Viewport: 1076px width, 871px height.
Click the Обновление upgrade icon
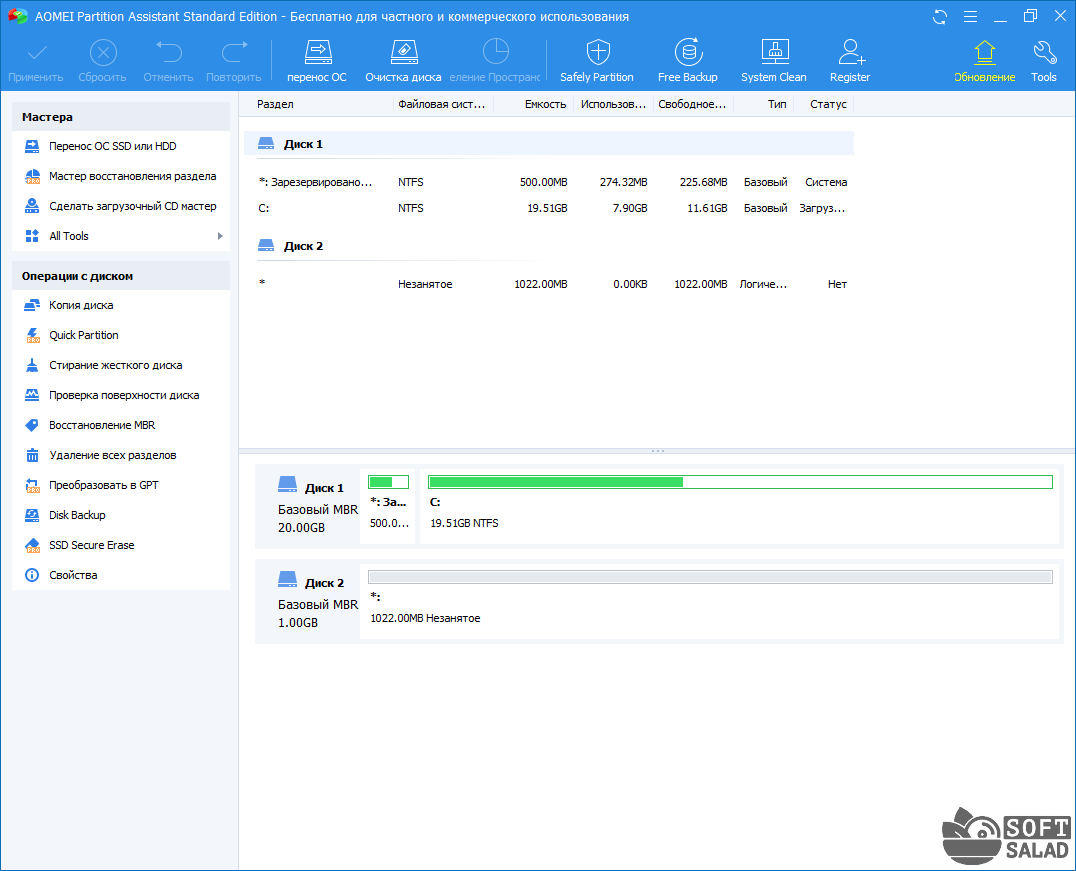click(984, 60)
